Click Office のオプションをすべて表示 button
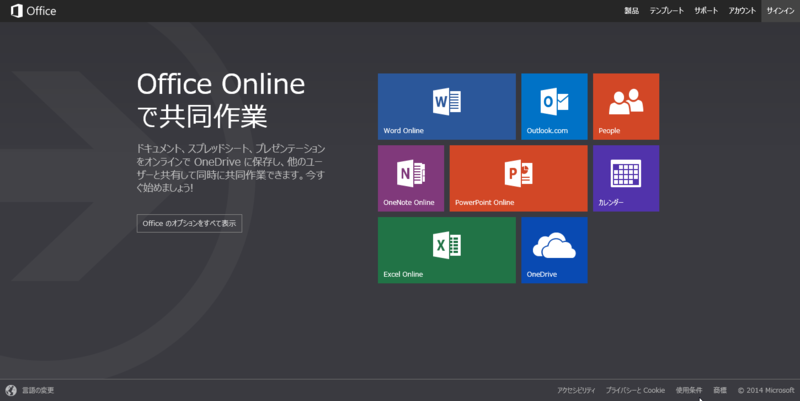 click(x=189, y=223)
